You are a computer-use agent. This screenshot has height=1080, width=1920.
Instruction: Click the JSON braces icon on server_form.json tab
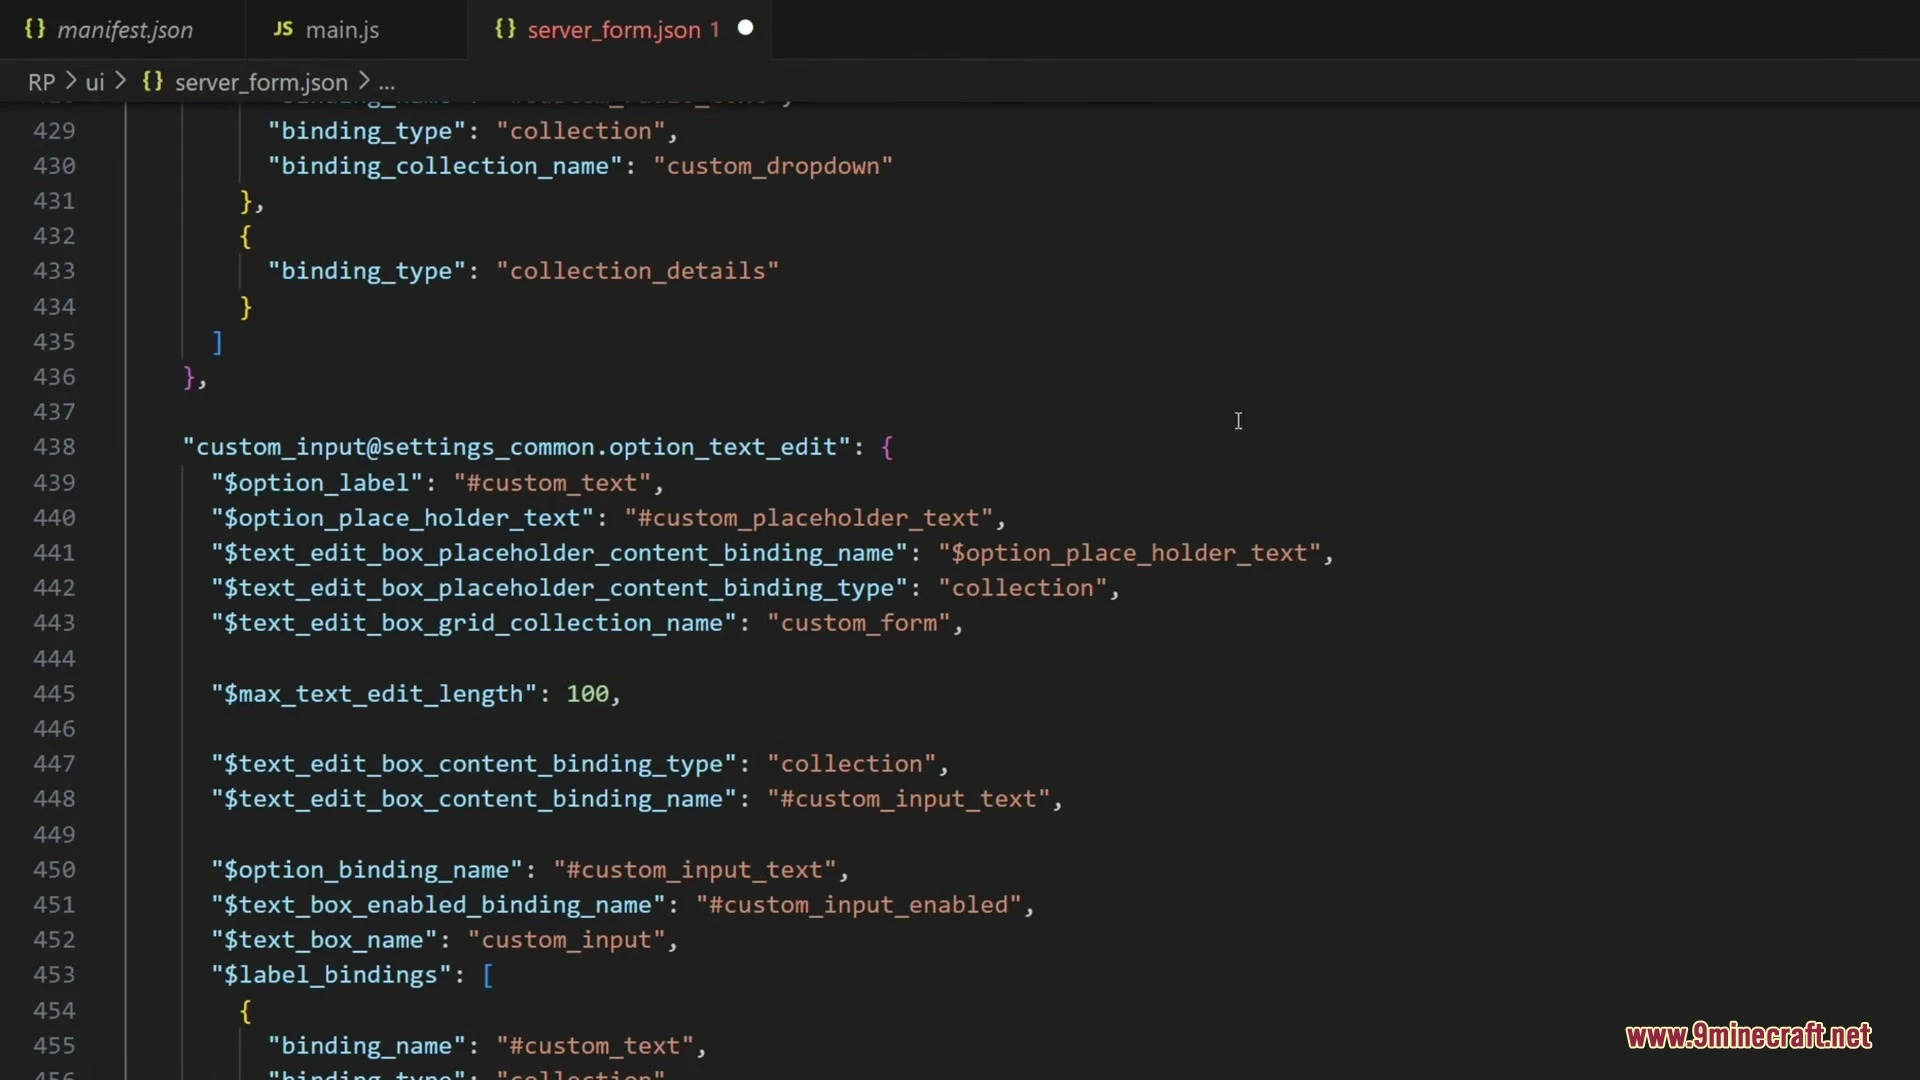[x=505, y=29]
